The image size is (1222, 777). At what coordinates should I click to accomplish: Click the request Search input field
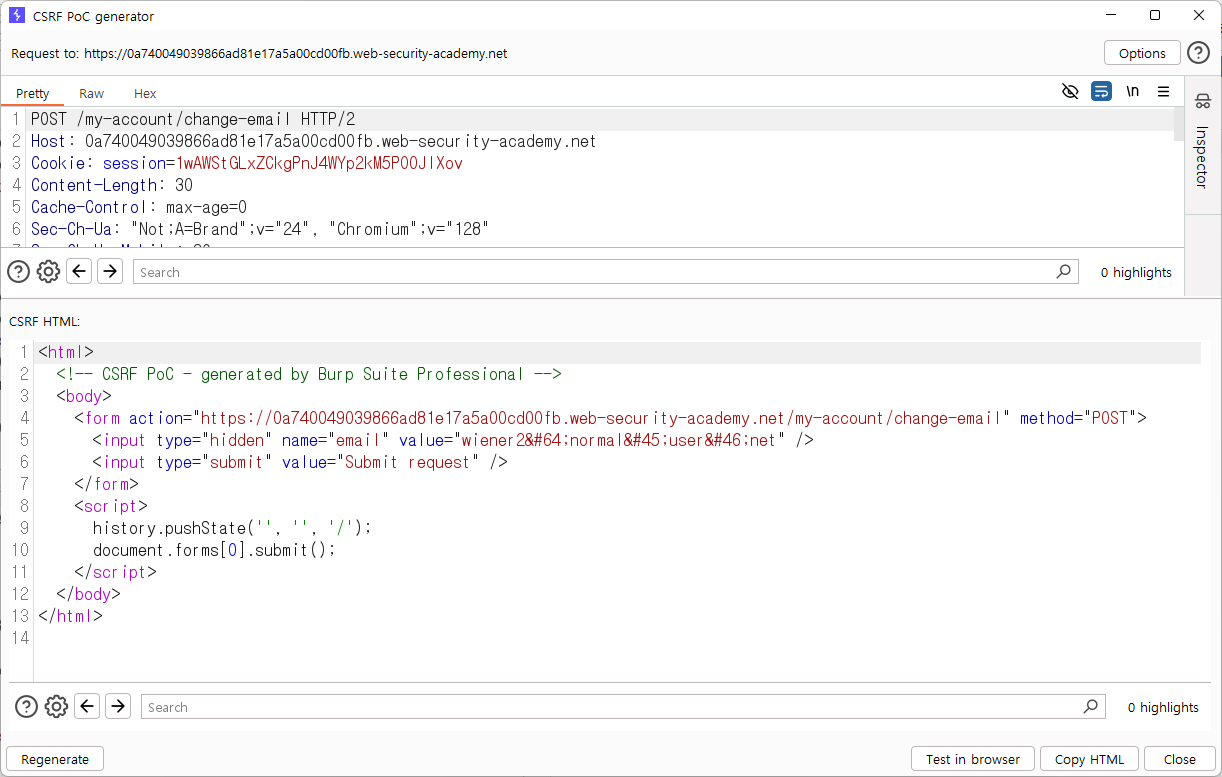605,272
